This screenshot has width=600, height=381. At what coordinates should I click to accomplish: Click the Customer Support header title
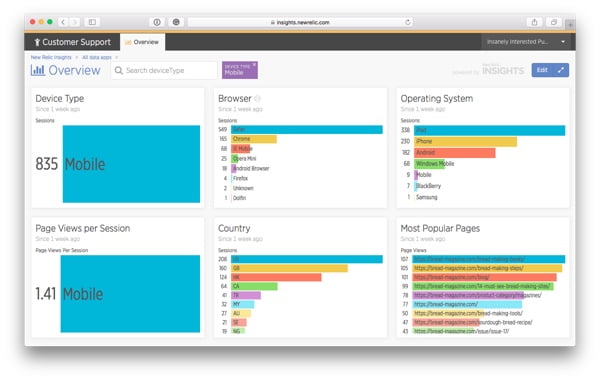tap(76, 42)
